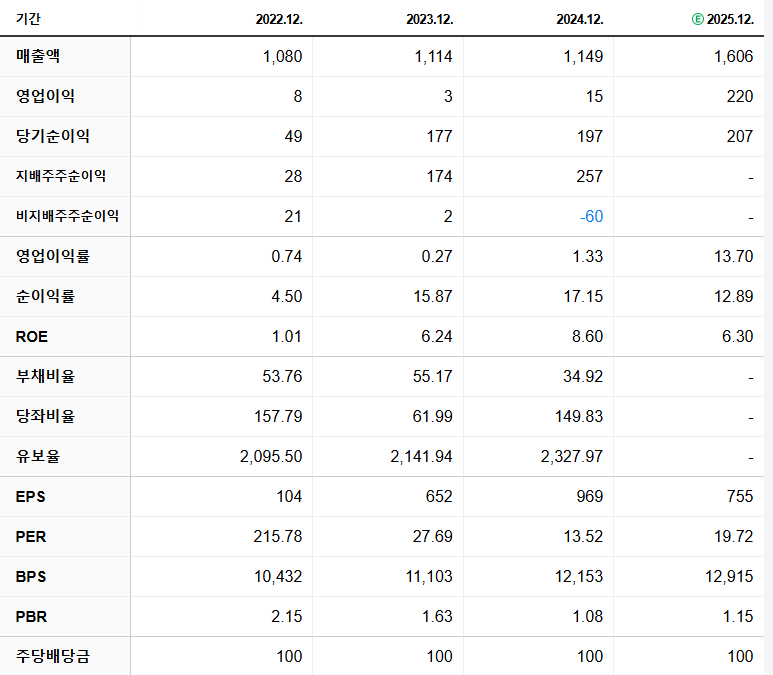Click the green E estimate icon beside 2025.12.
773x675 pixels.
point(698,19)
